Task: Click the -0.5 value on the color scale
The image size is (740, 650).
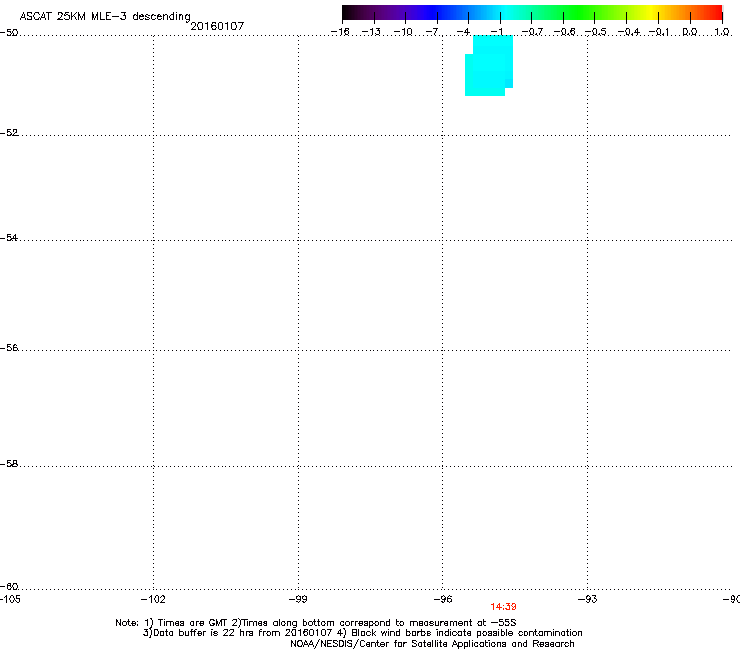Action: pyautogui.click(x=596, y=32)
